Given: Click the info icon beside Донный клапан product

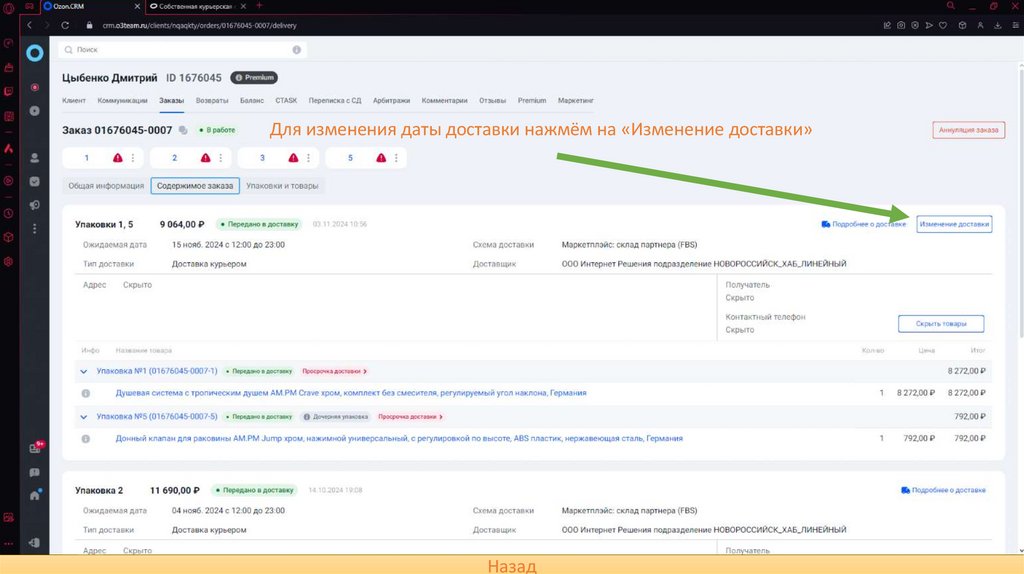Looking at the screenshot, I should tap(86, 439).
